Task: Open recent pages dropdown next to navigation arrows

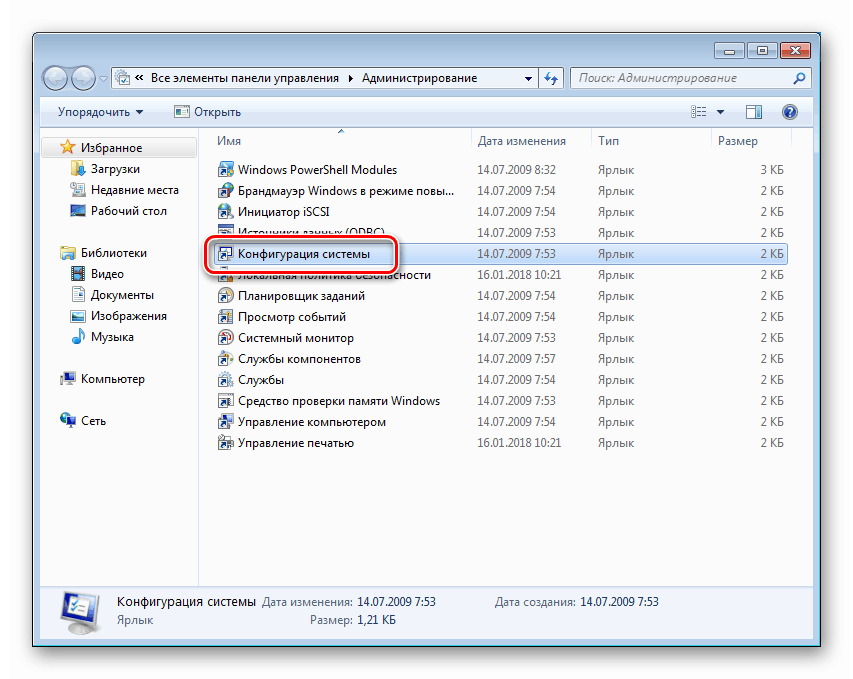Action: (103, 79)
